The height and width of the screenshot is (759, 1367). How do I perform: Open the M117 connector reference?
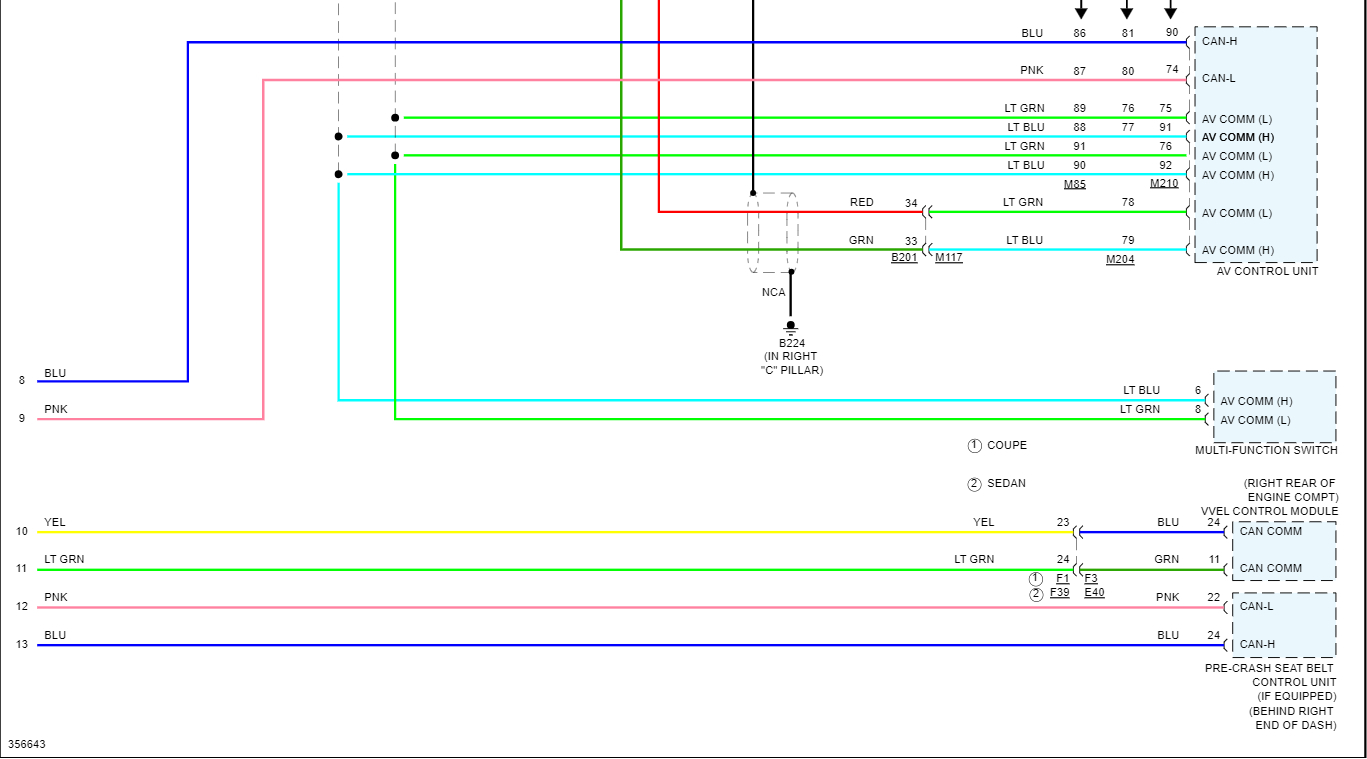click(949, 258)
